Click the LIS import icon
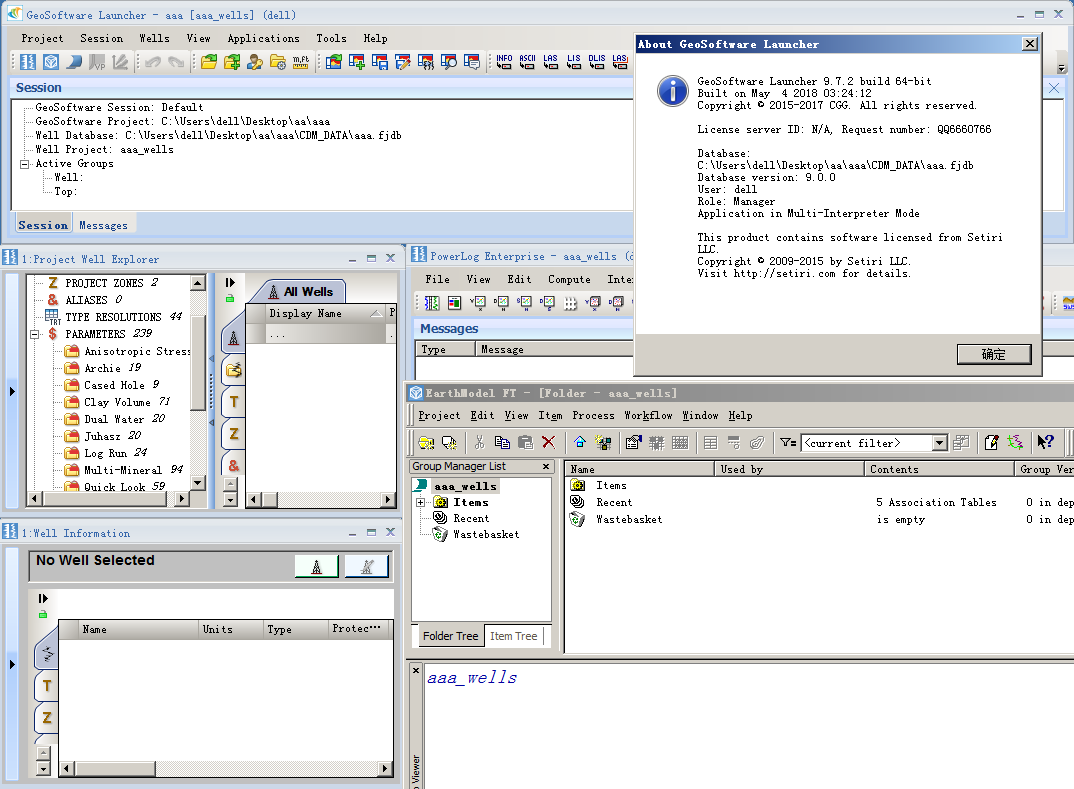 tap(574, 62)
